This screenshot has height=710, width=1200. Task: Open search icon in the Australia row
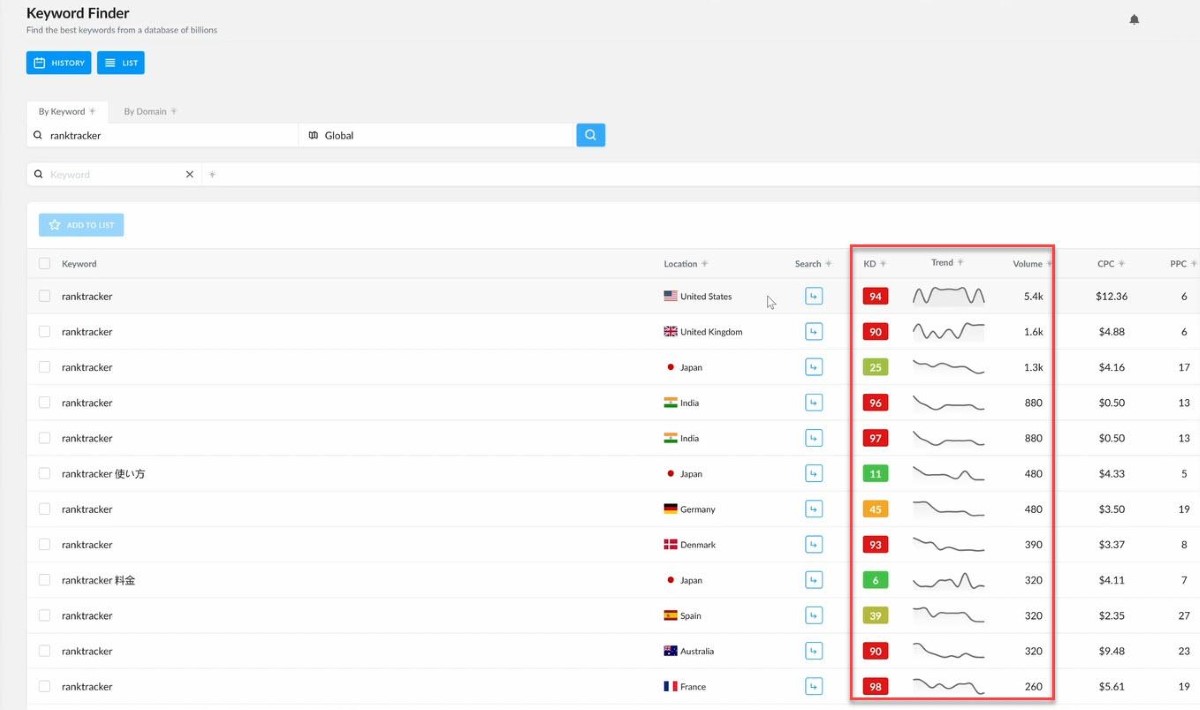pos(814,651)
